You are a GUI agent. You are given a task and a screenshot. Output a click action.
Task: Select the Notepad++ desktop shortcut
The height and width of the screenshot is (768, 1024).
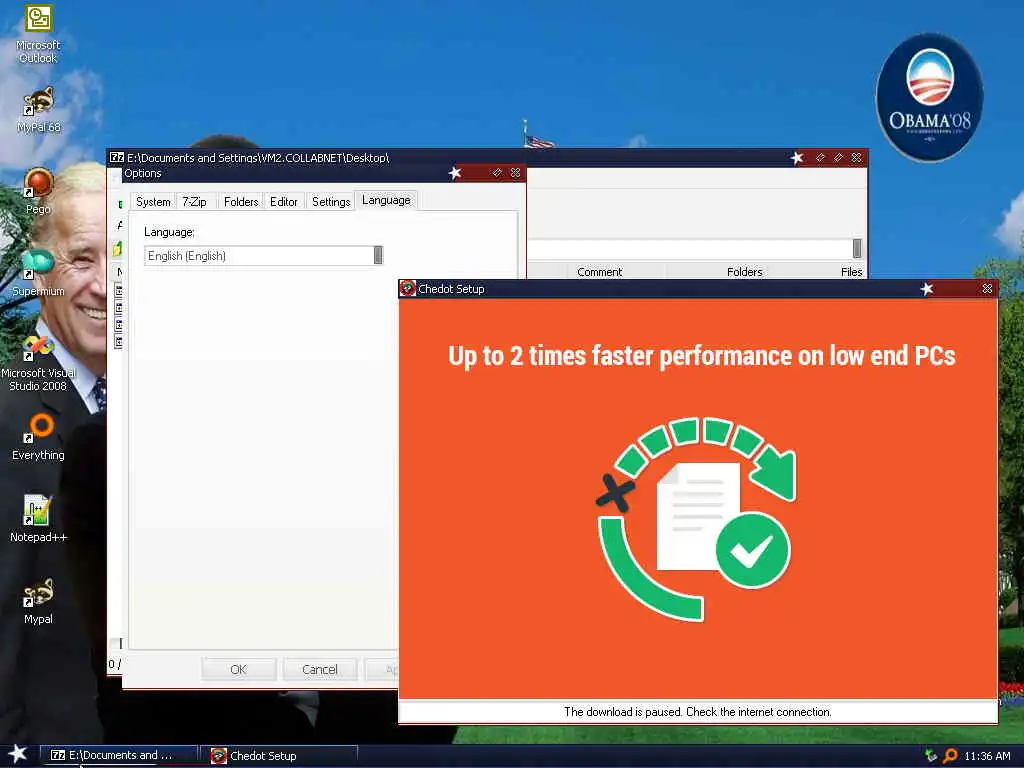pos(38,519)
